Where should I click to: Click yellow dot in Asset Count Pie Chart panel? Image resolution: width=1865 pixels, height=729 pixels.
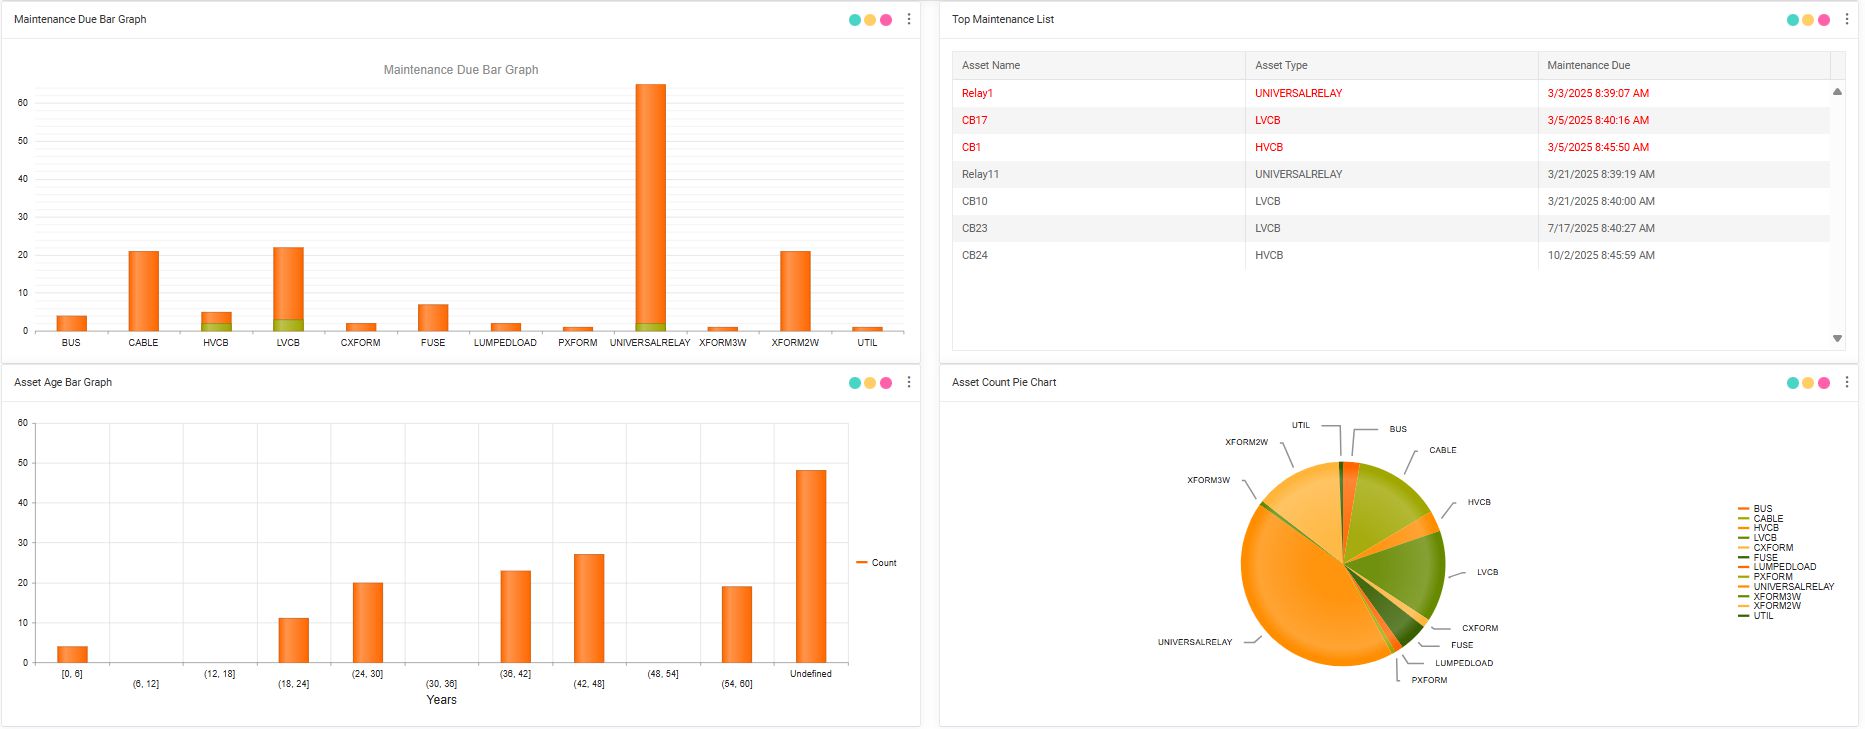tap(1808, 383)
